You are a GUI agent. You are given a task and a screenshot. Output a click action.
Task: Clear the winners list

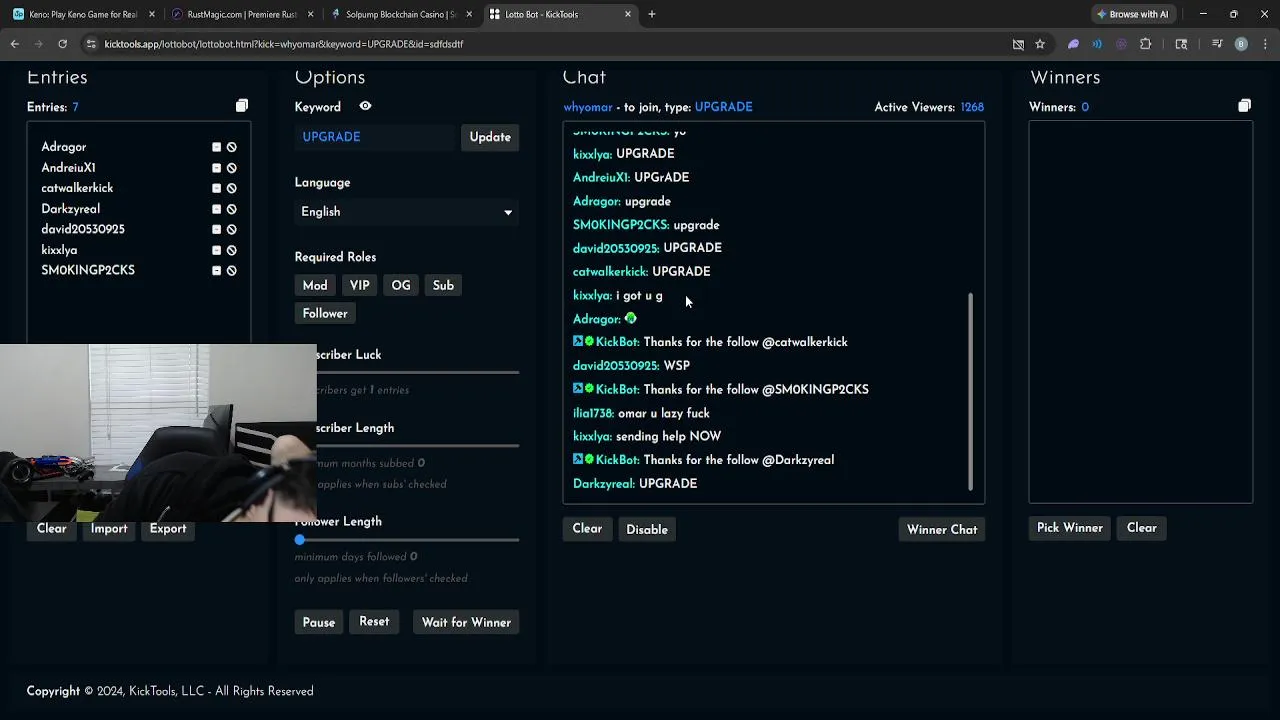(x=1142, y=528)
